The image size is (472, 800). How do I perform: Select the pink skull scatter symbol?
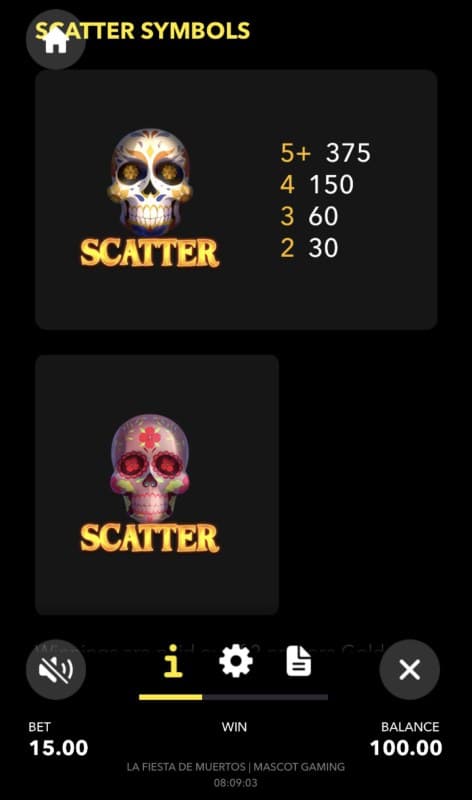[x=150, y=467]
